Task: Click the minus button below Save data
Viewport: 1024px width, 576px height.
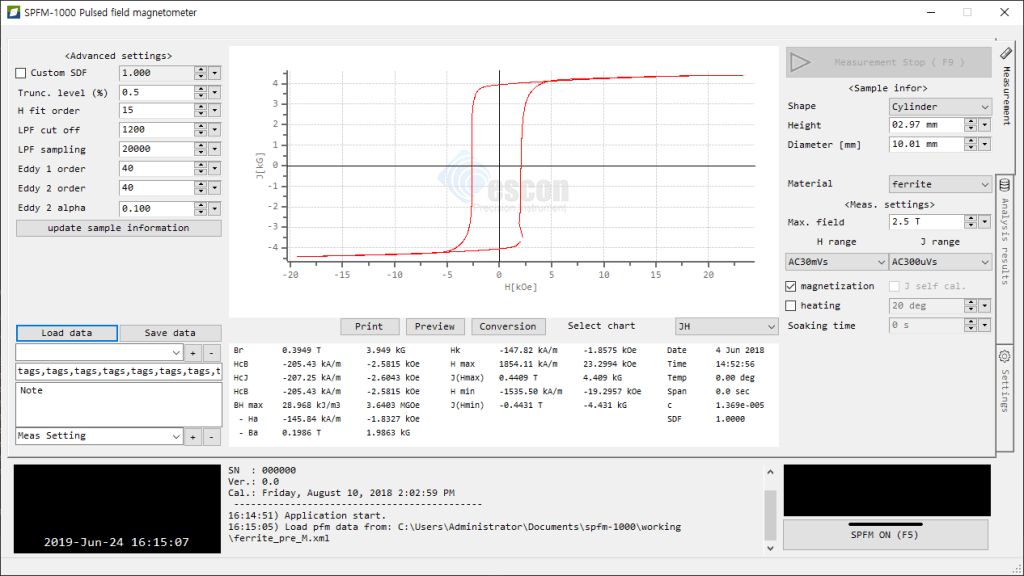Action: (x=211, y=353)
